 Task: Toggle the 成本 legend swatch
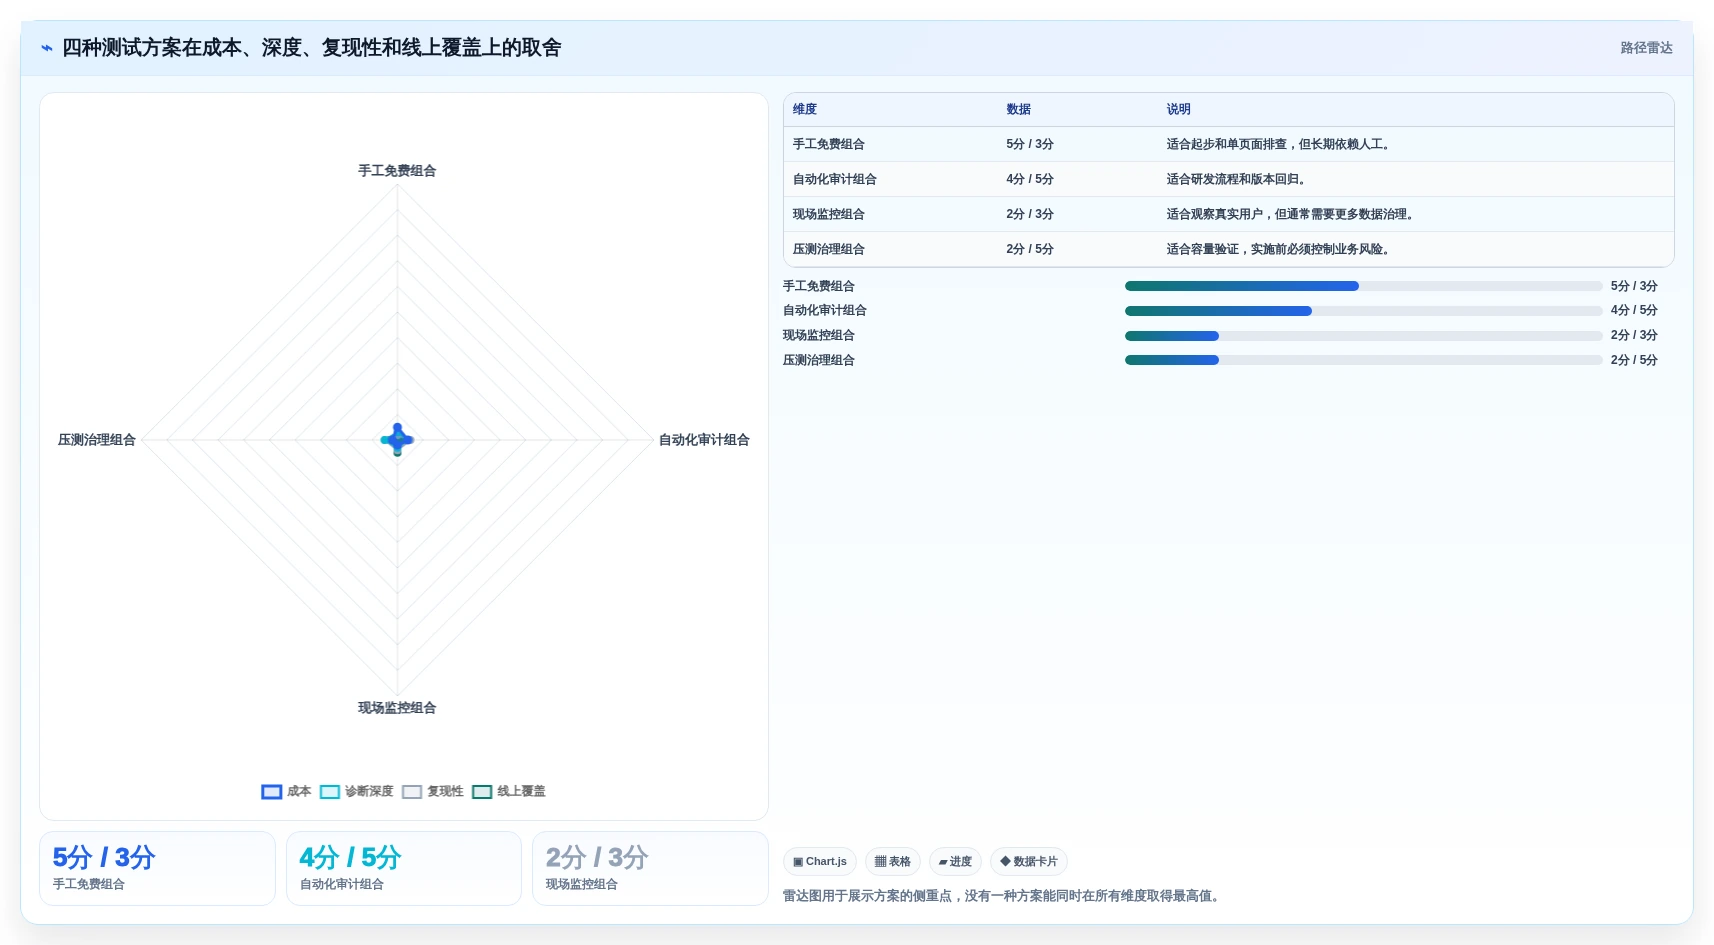click(x=272, y=792)
